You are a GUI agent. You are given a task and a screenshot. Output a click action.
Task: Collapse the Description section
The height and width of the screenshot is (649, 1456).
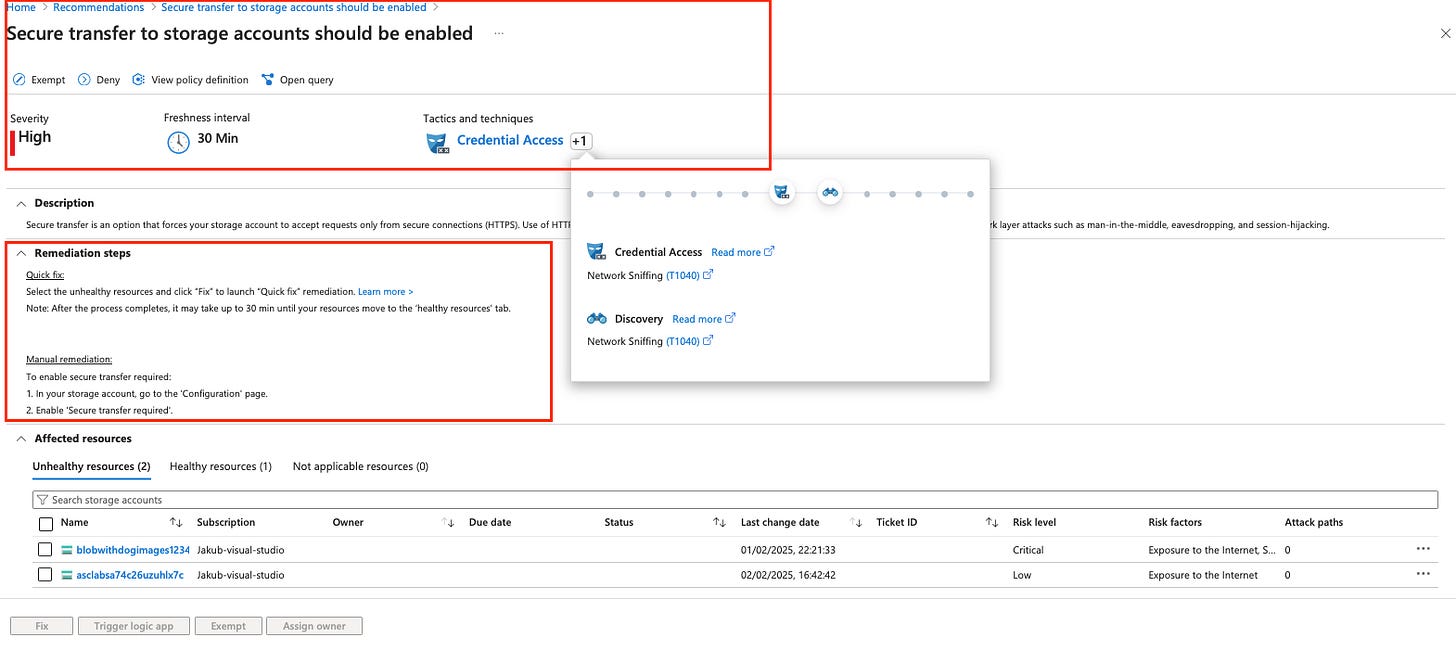pos(21,203)
